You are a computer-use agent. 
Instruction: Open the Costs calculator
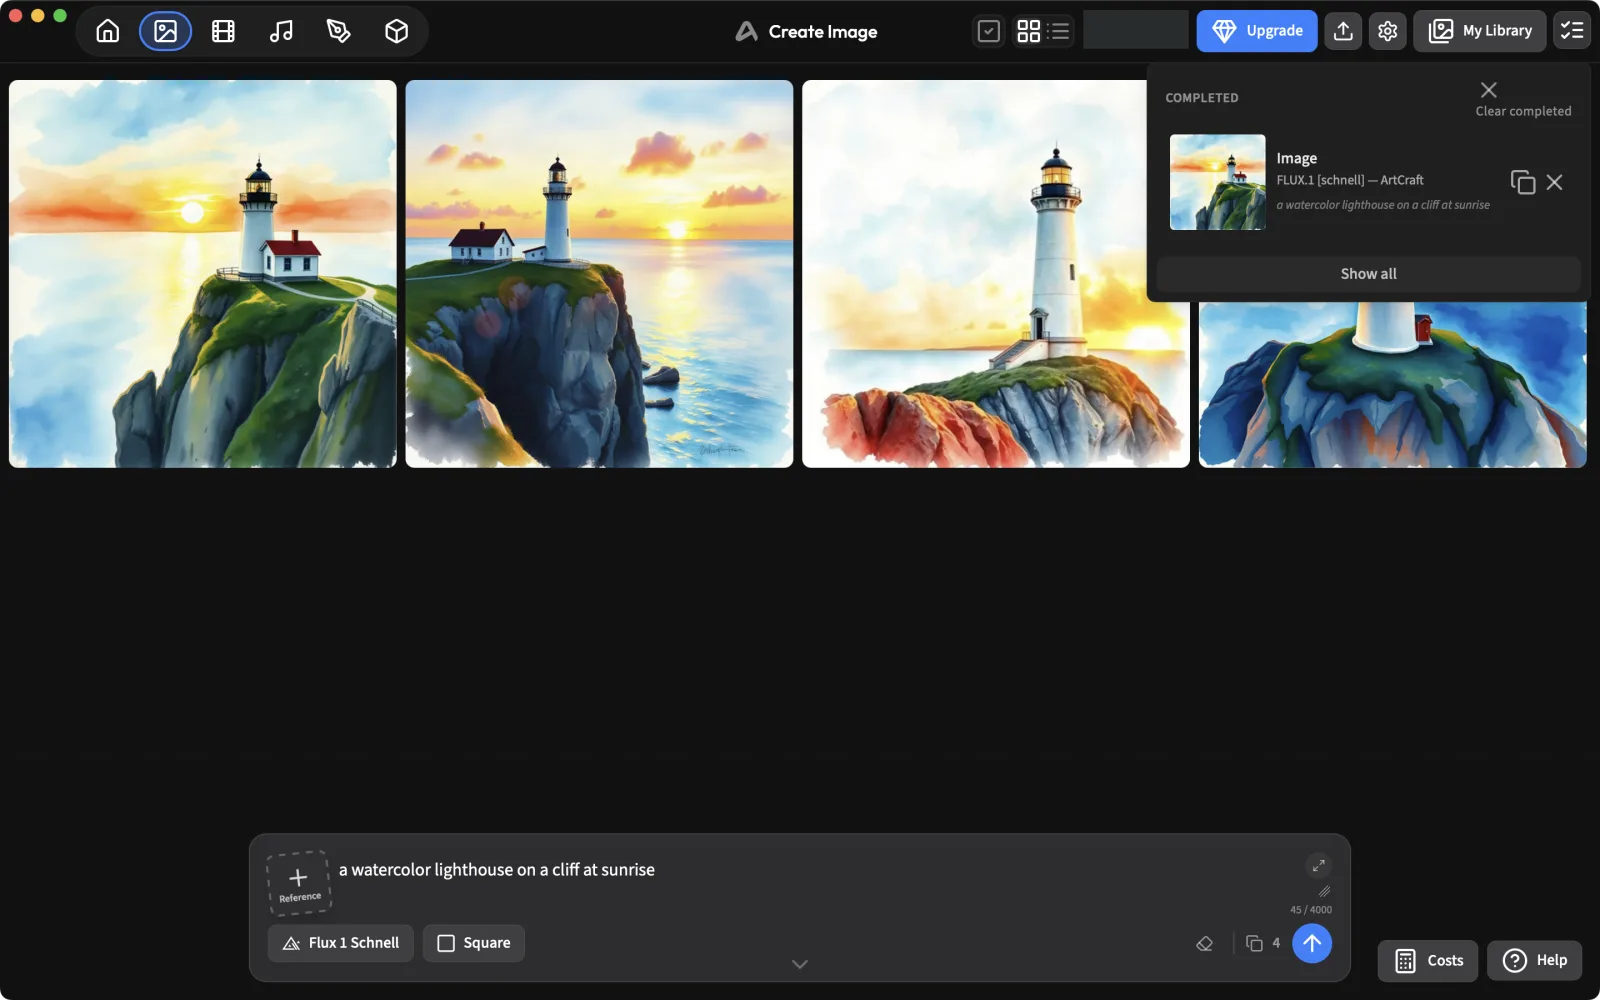click(x=1428, y=961)
